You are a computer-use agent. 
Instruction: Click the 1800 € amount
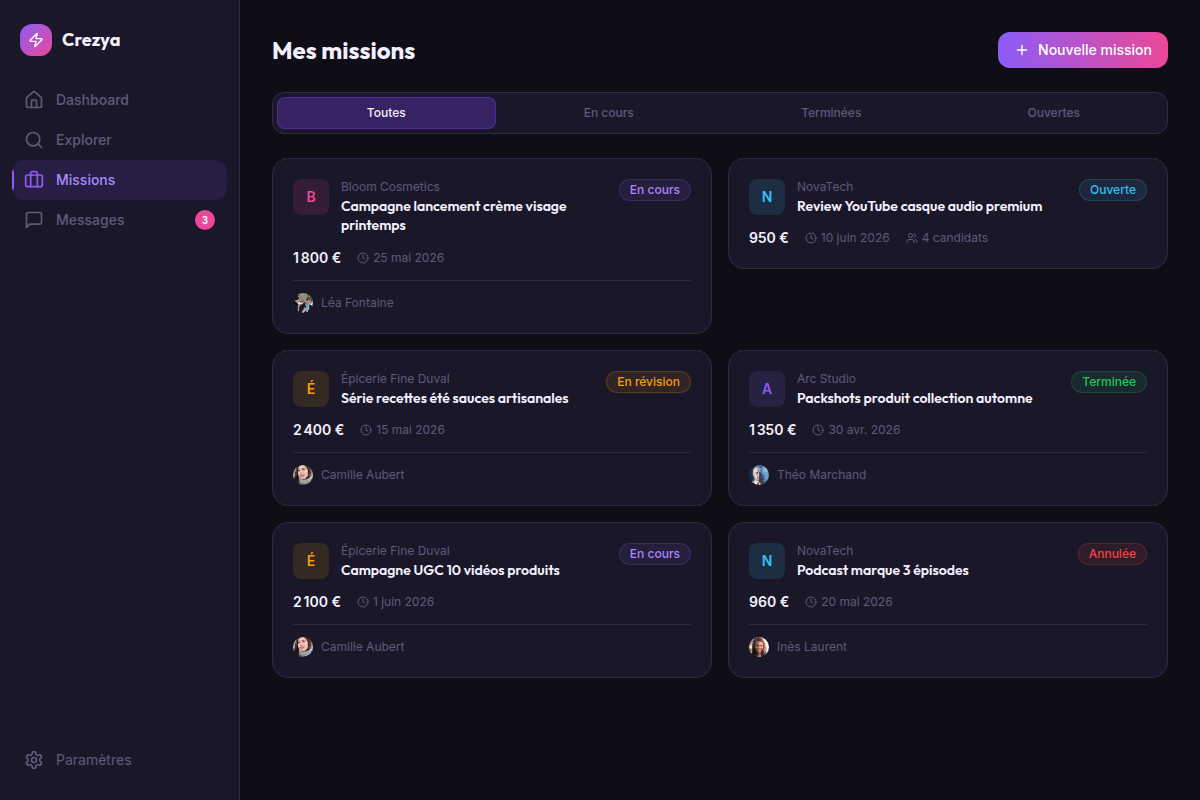pyautogui.click(x=317, y=258)
